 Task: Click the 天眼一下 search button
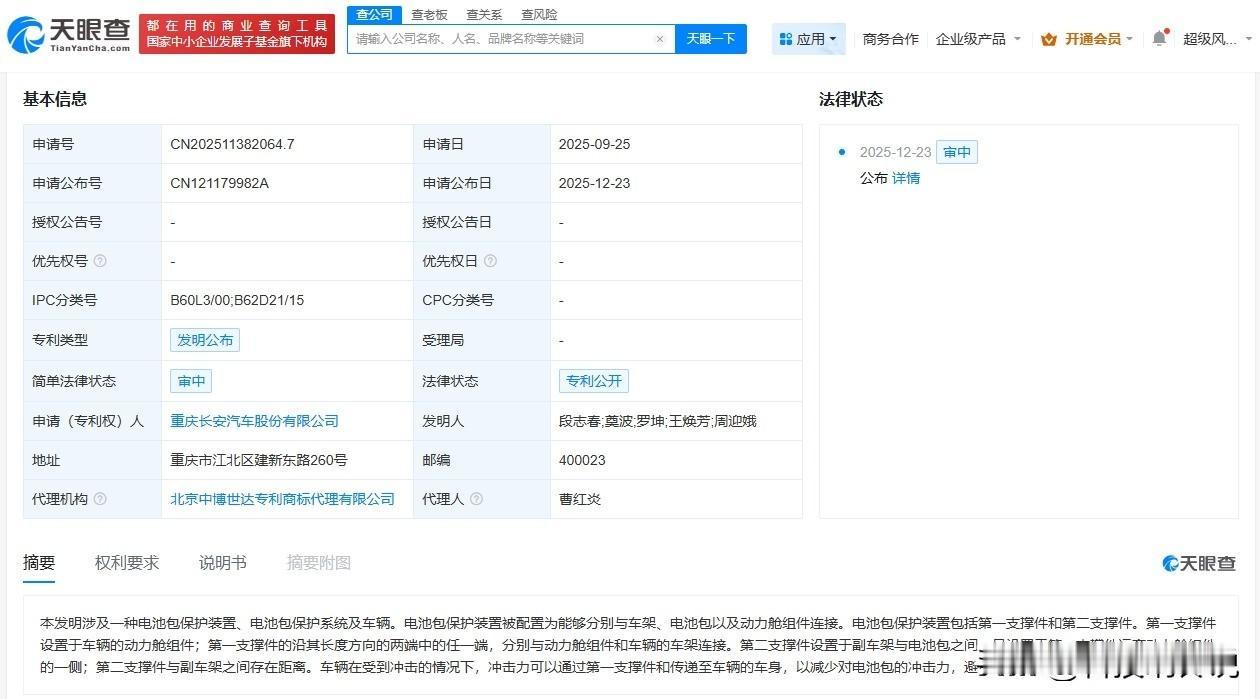click(711, 38)
